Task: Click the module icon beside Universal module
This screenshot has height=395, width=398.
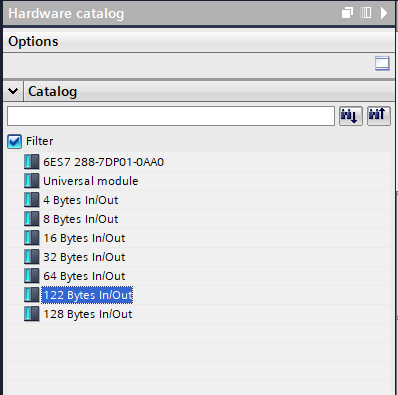Action: 32,181
